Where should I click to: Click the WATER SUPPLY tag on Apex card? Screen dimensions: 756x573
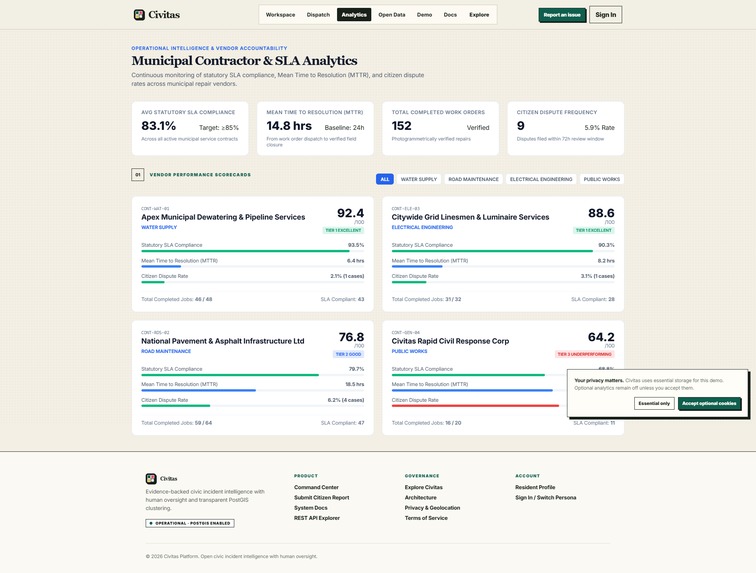point(159,227)
